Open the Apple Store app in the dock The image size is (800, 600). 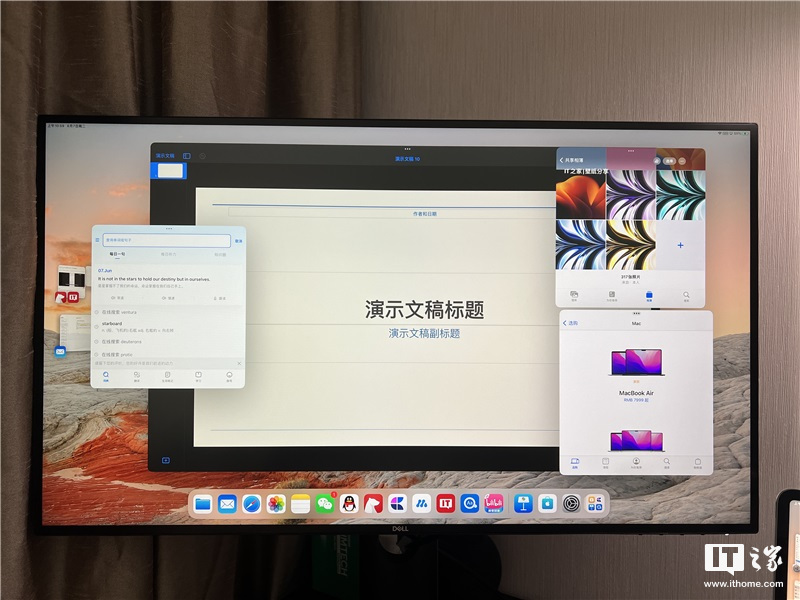[x=547, y=504]
